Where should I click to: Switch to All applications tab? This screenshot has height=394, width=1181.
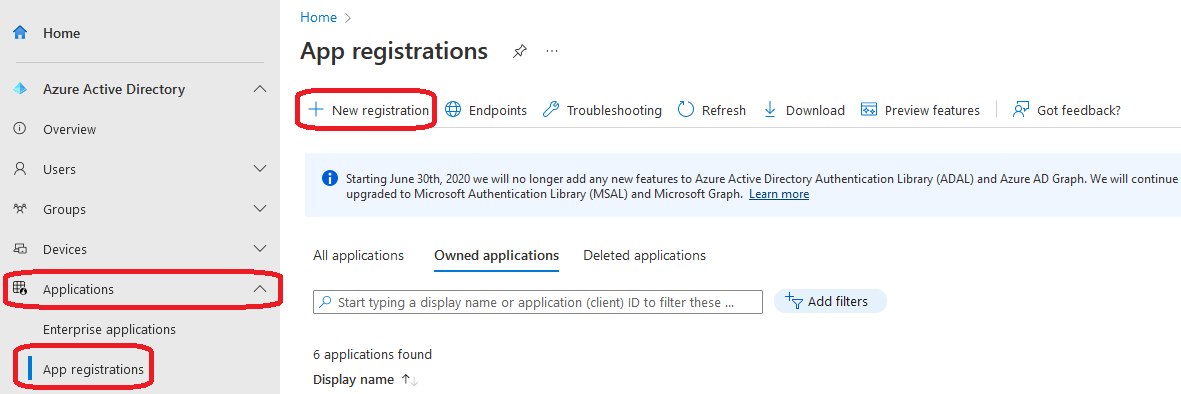[359, 255]
